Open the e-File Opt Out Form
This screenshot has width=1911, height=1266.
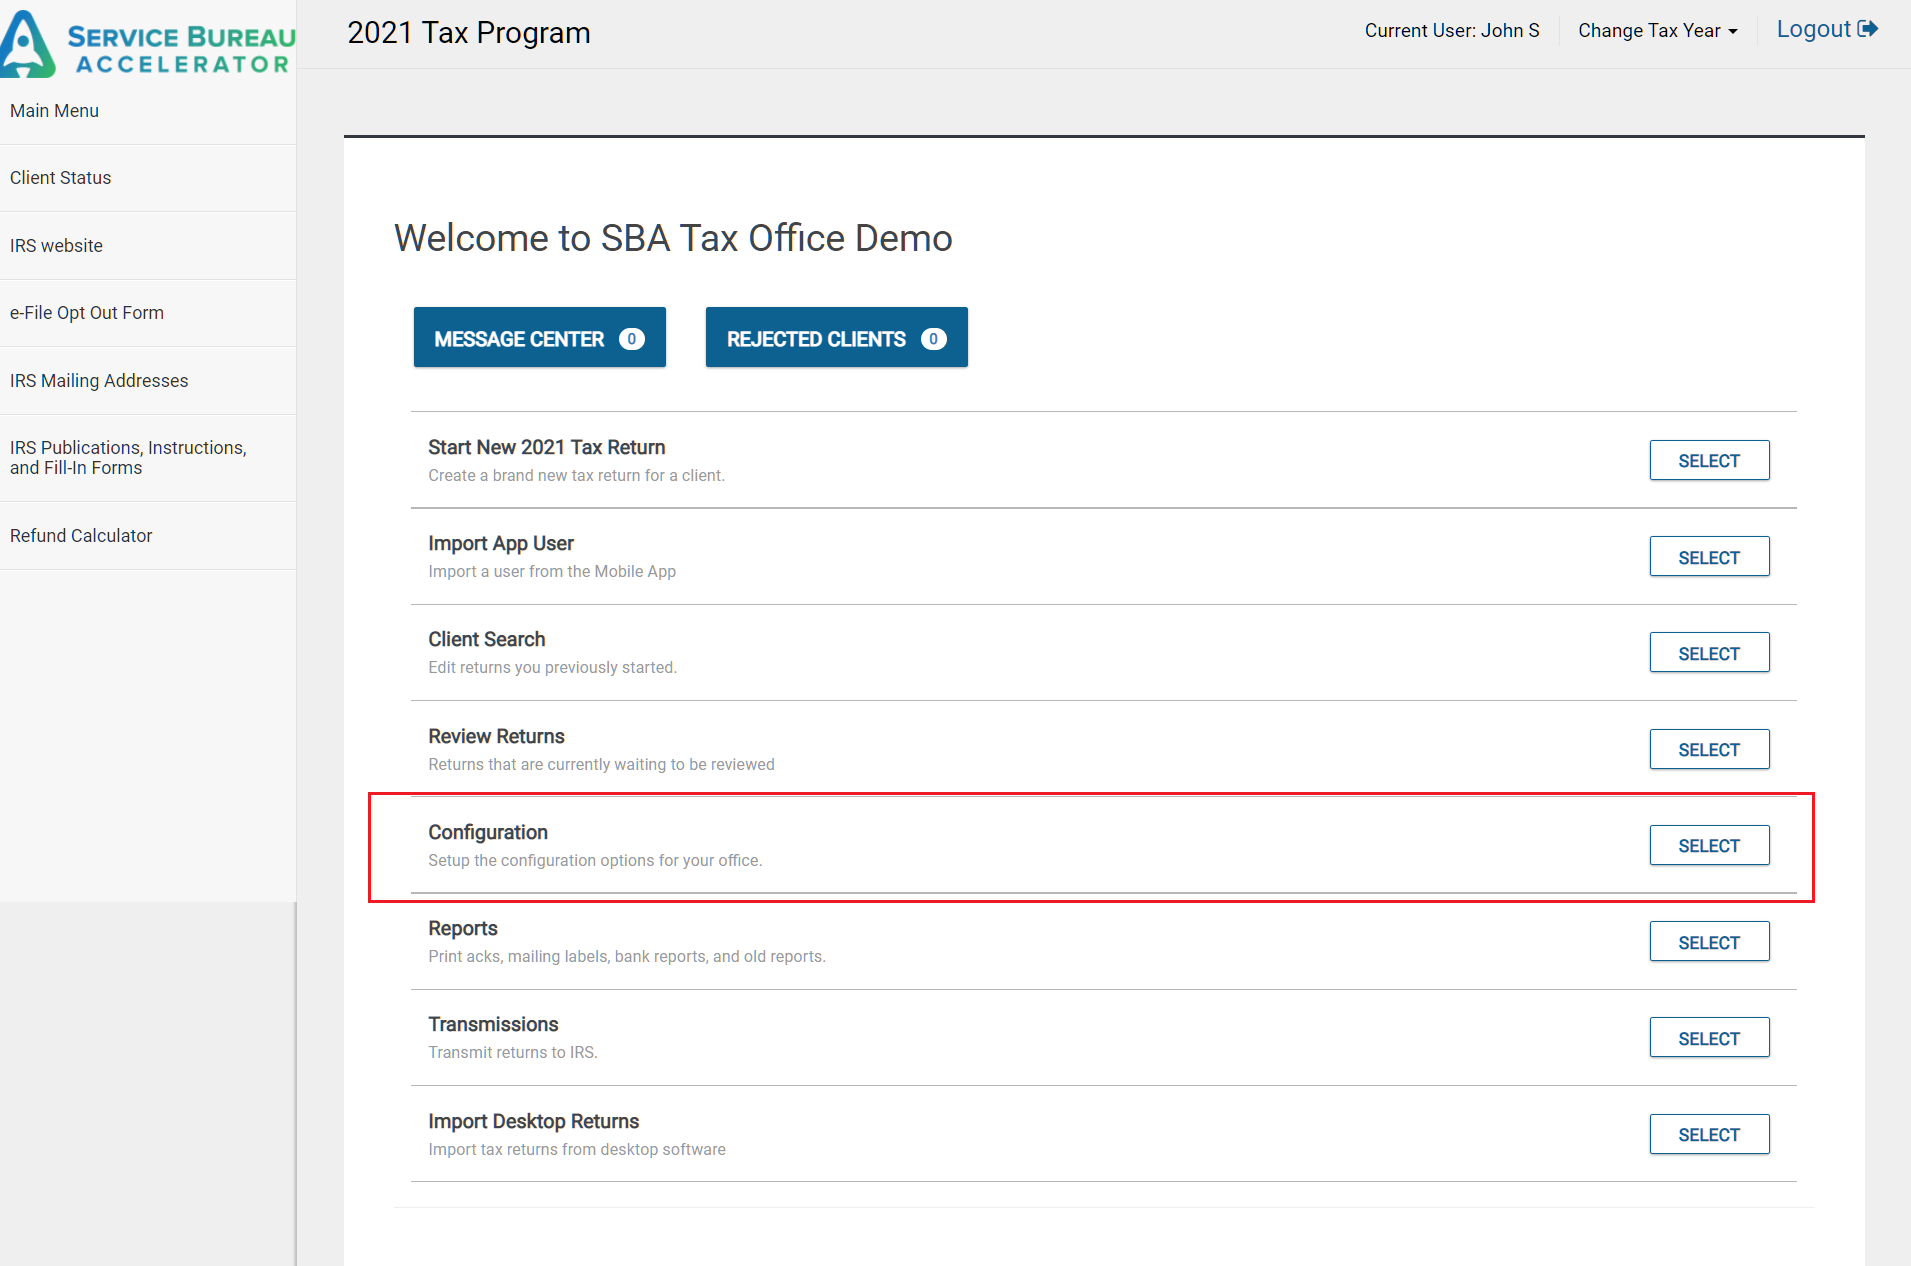86,313
